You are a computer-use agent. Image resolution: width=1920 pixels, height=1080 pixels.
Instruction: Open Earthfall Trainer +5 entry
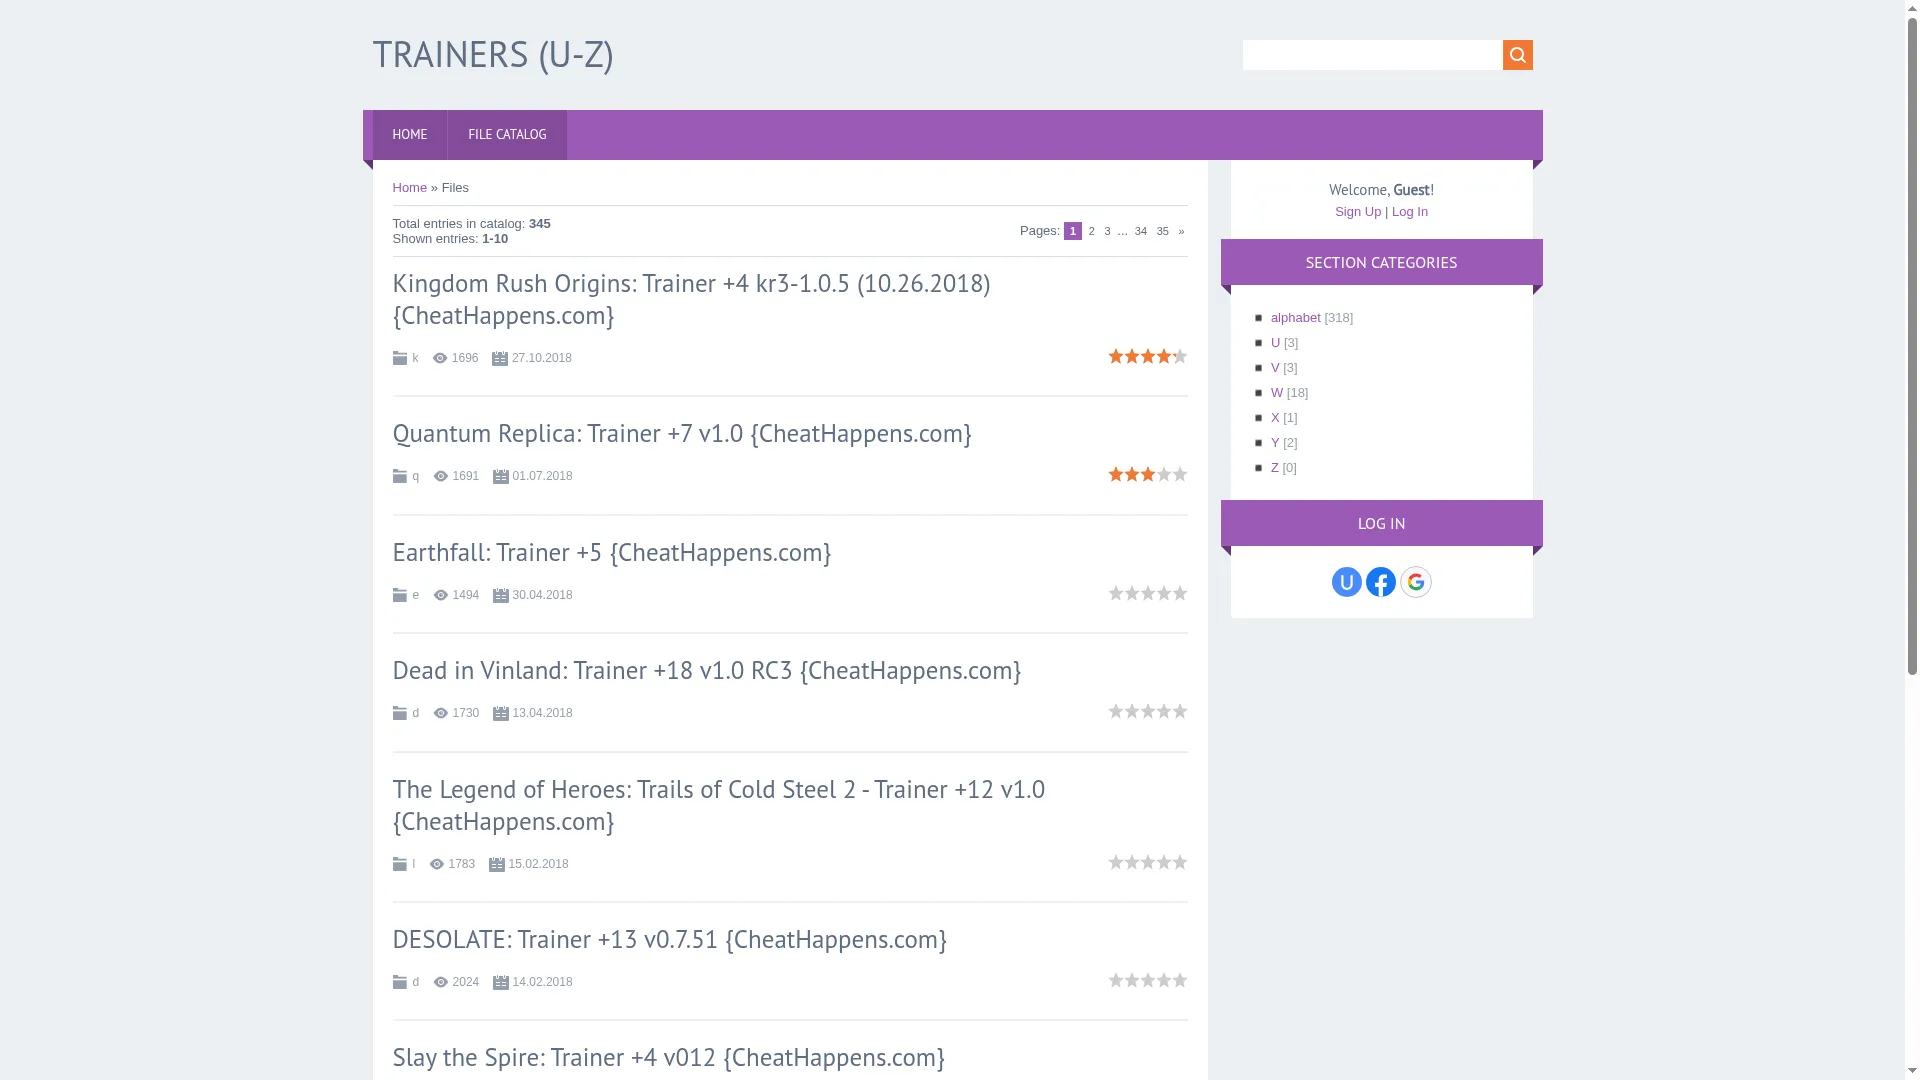(x=612, y=553)
